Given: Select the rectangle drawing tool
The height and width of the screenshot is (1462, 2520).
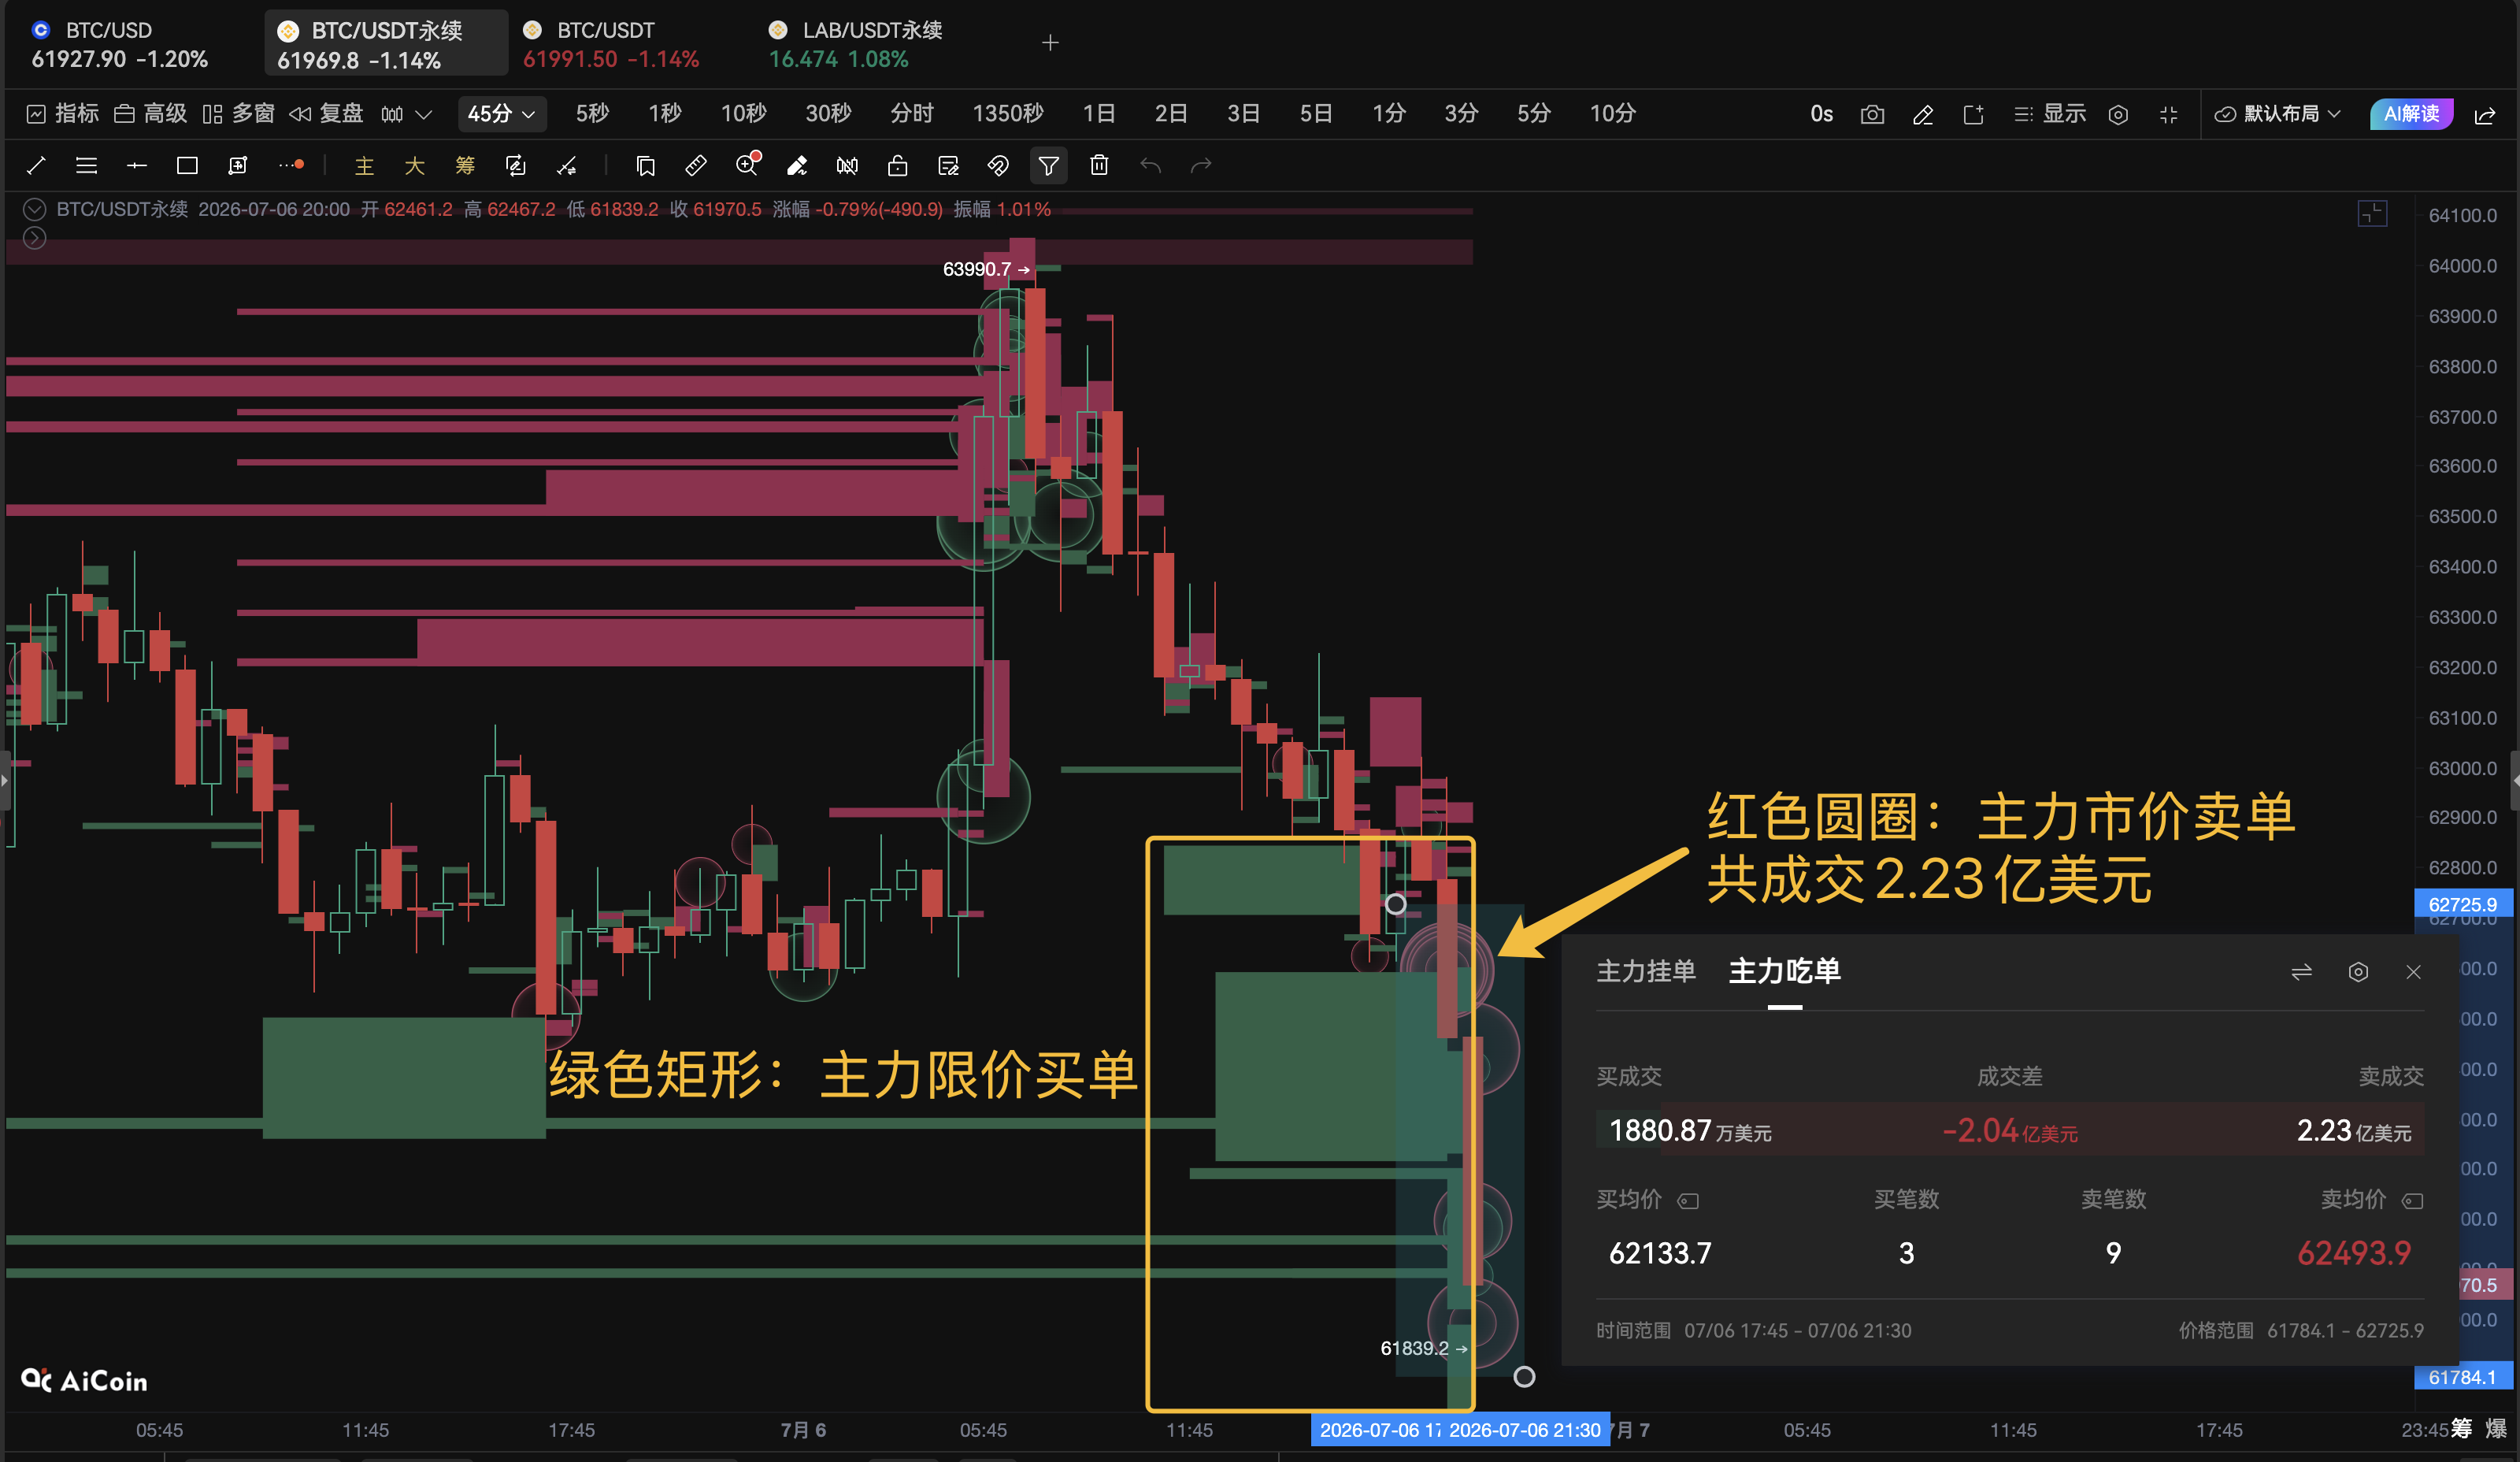Looking at the screenshot, I should click(x=187, y=166).
